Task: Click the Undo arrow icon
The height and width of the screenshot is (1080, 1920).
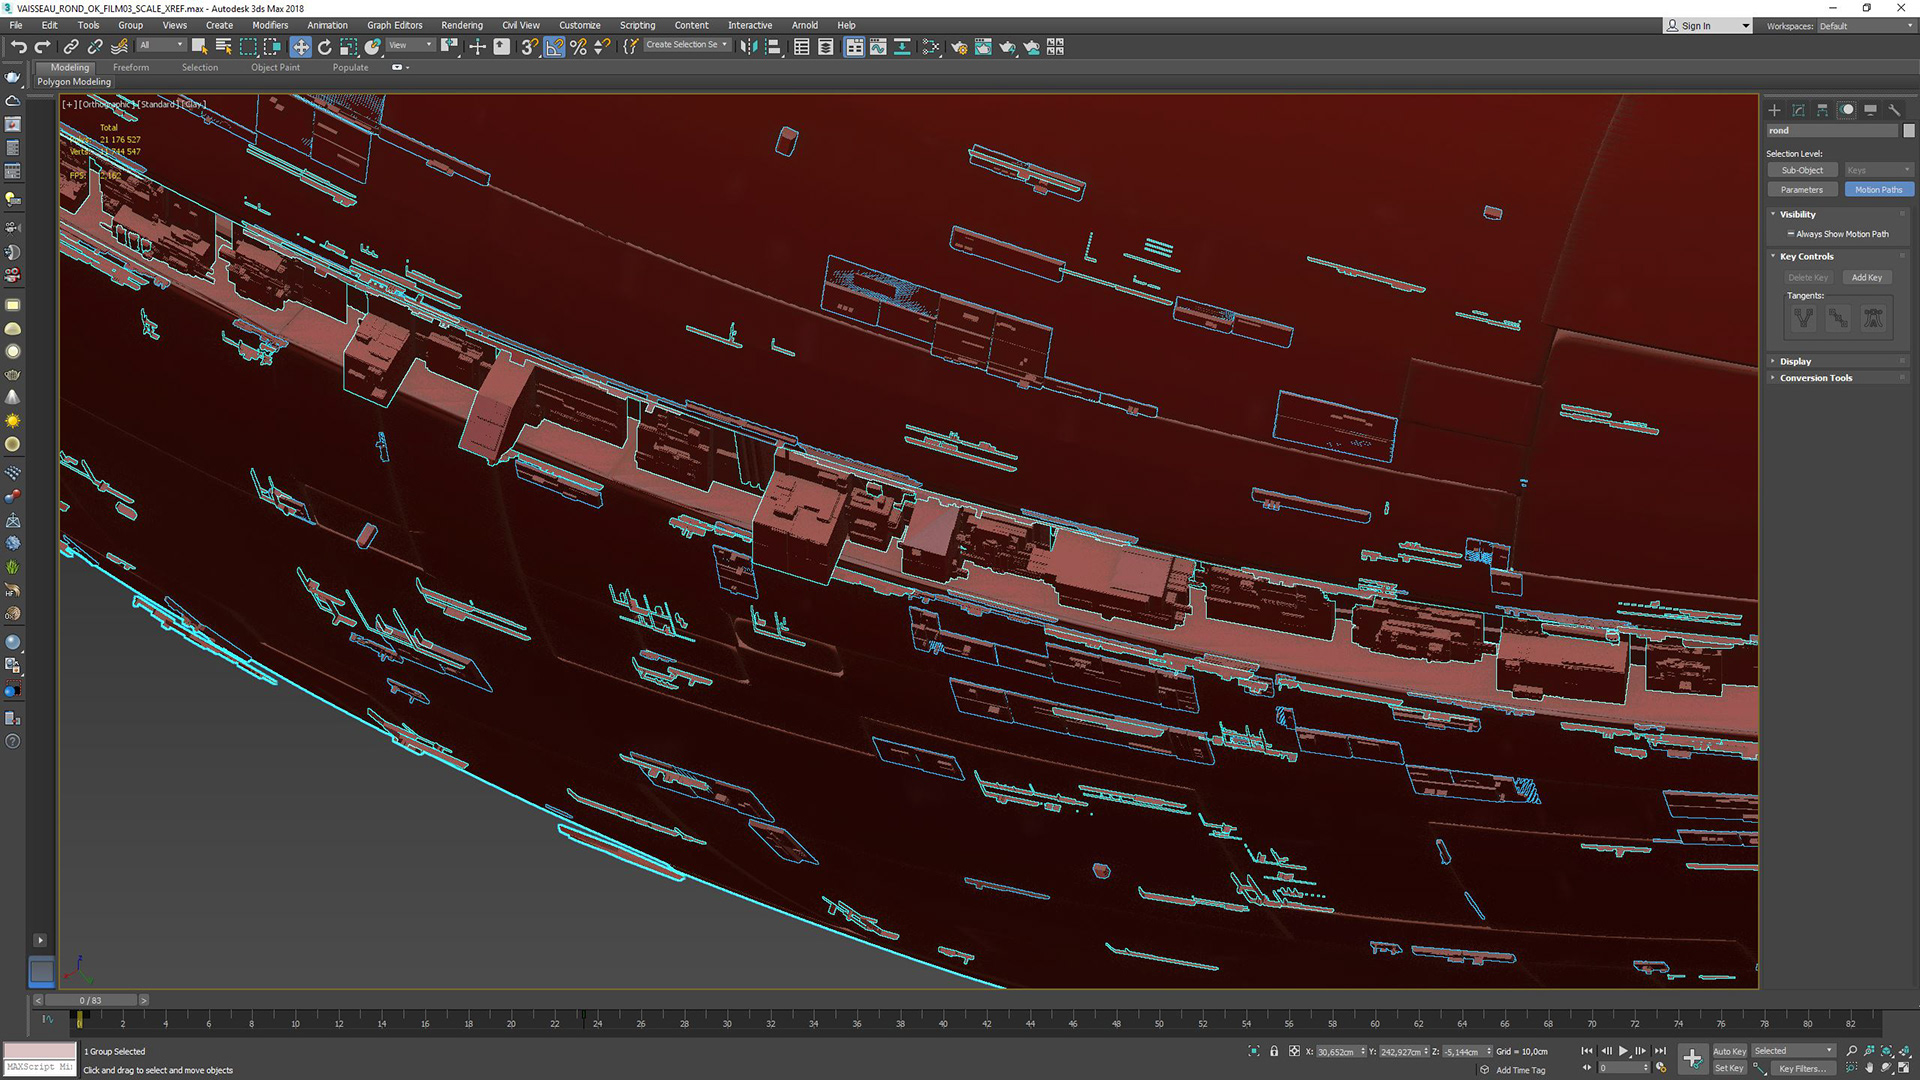Action: pyautogui.click(x=18, y=47)
